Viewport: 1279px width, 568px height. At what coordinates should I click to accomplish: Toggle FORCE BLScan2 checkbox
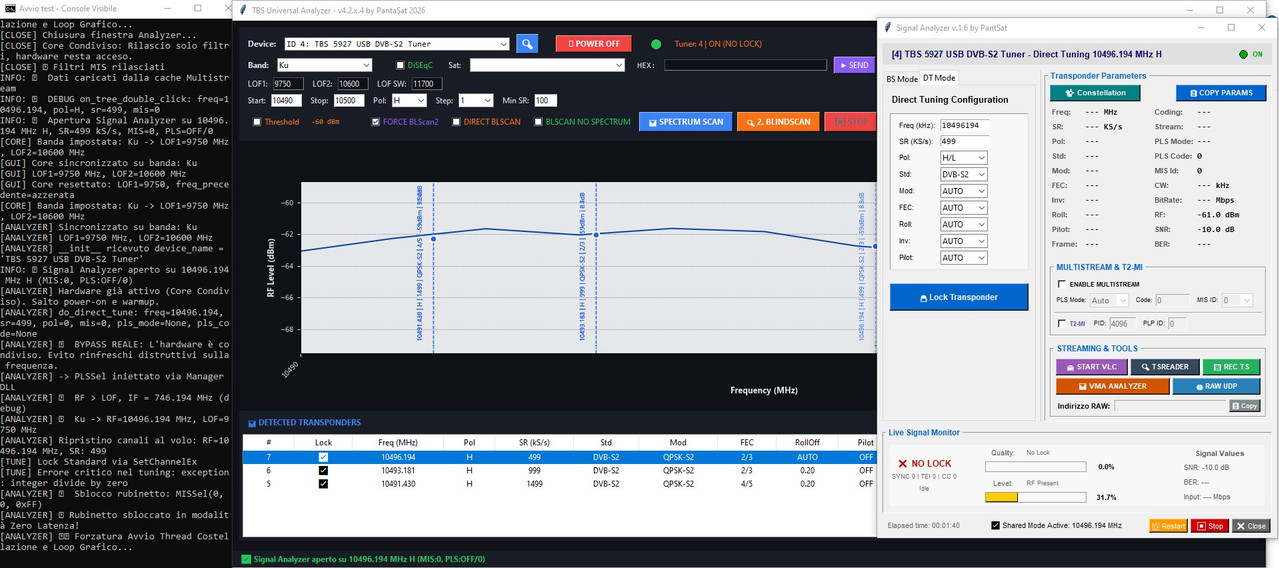(376, 122)
